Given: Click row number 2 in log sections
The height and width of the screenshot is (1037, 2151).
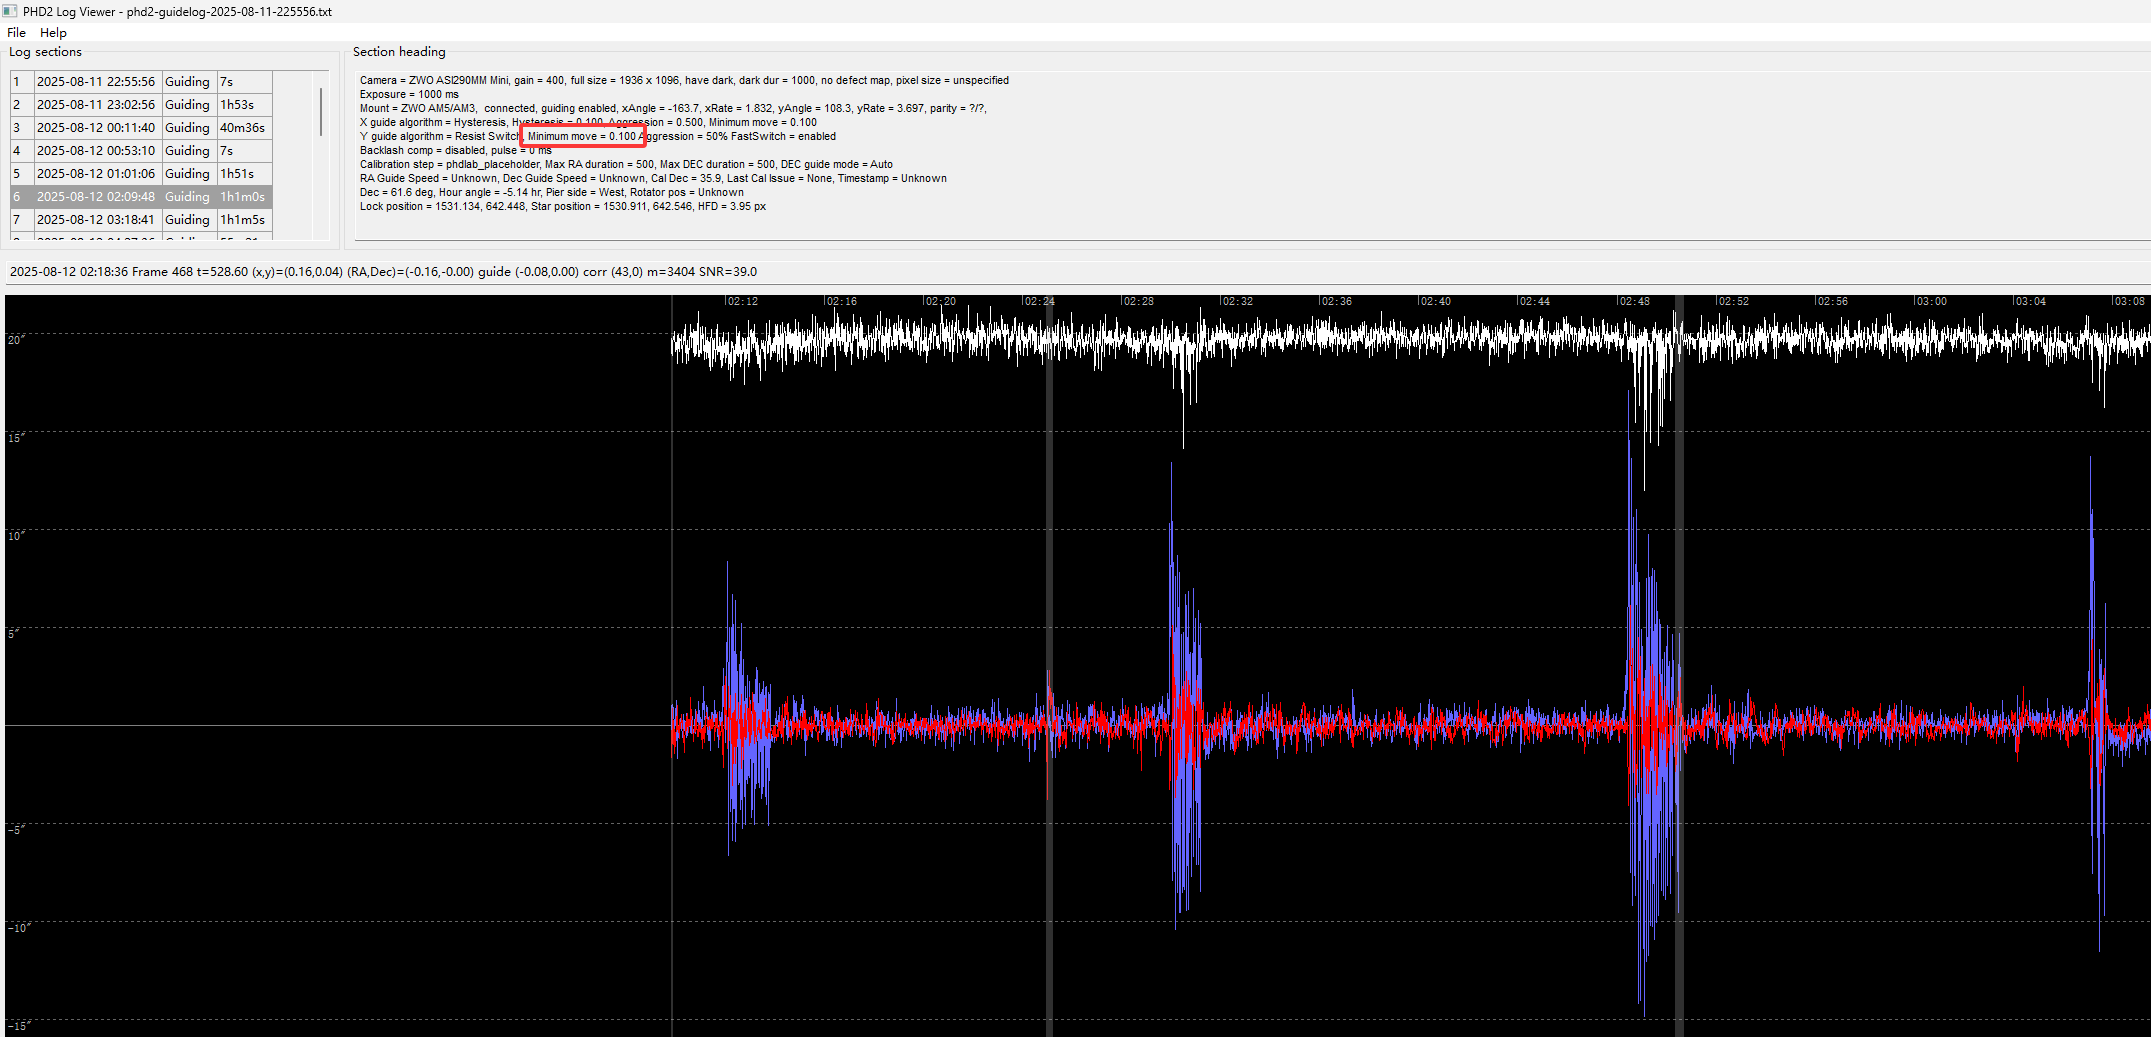Looking at the screenshot, I should (22, 105).
